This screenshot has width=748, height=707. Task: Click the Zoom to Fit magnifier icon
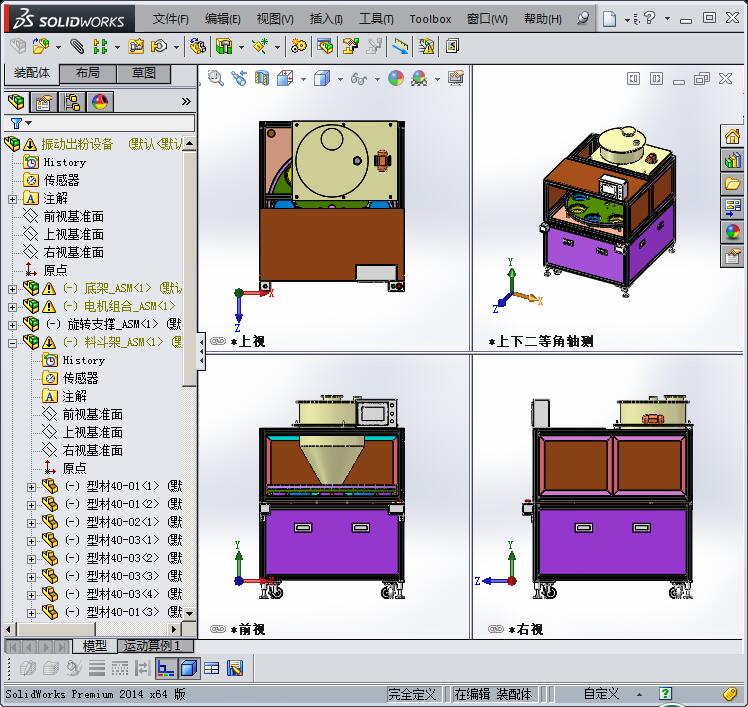pos(216,78)
